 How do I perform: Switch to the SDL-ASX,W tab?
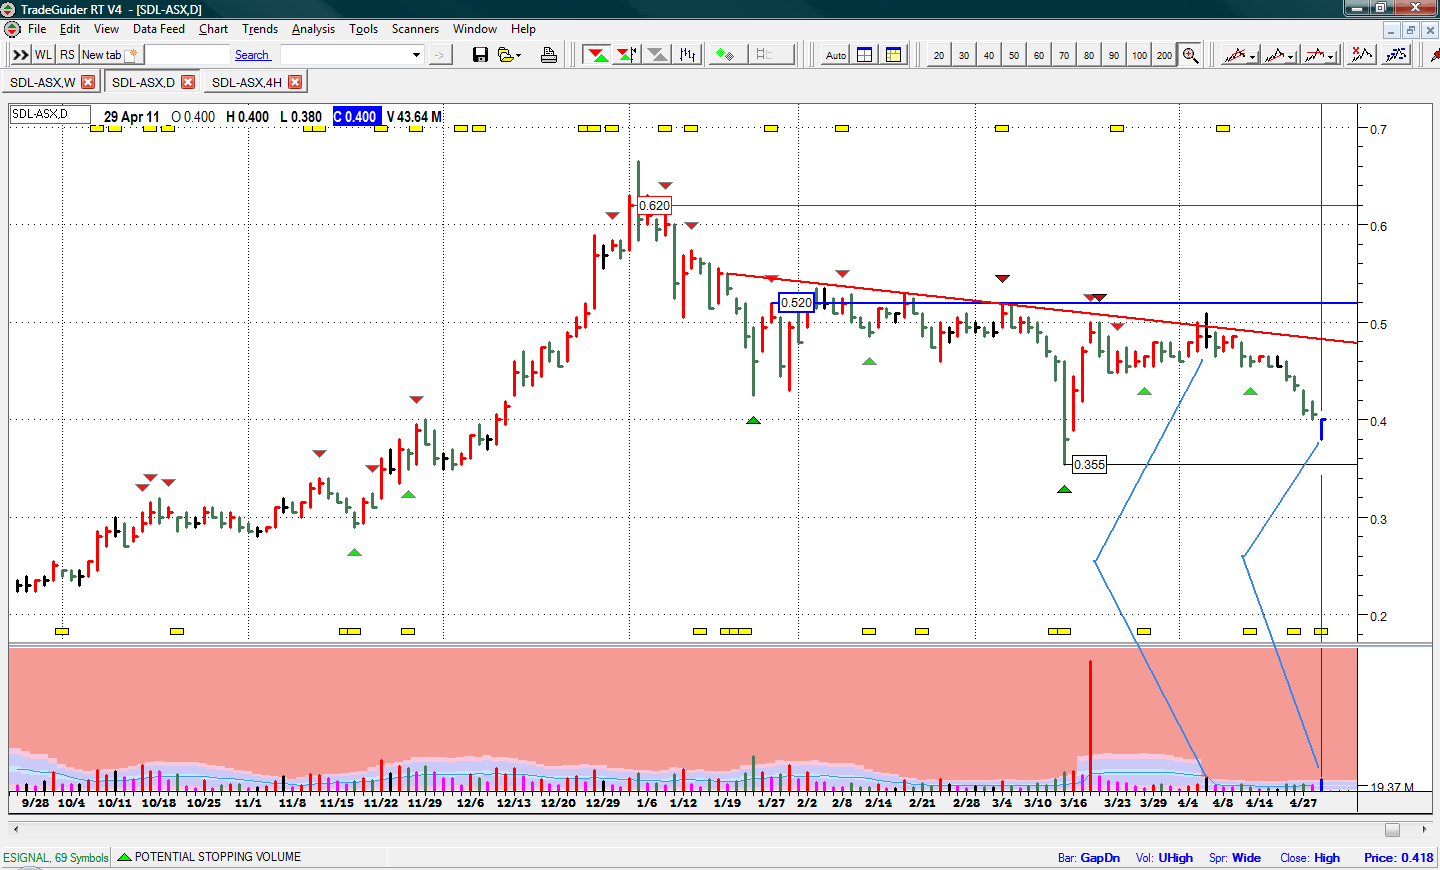pos(43,82)
